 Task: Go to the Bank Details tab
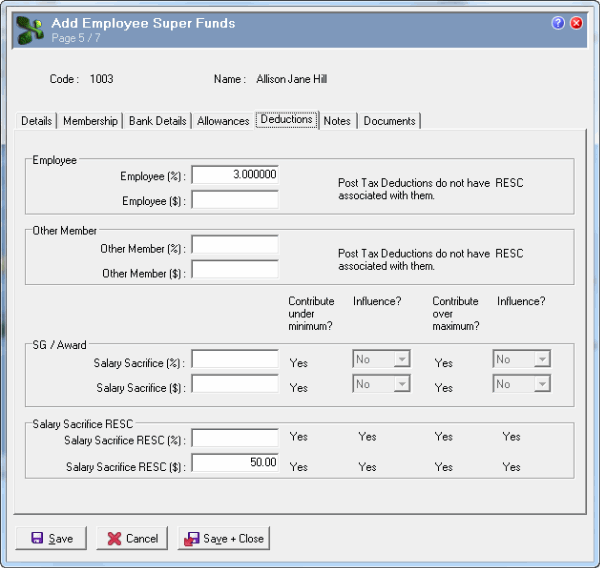[x=158, y=121]
